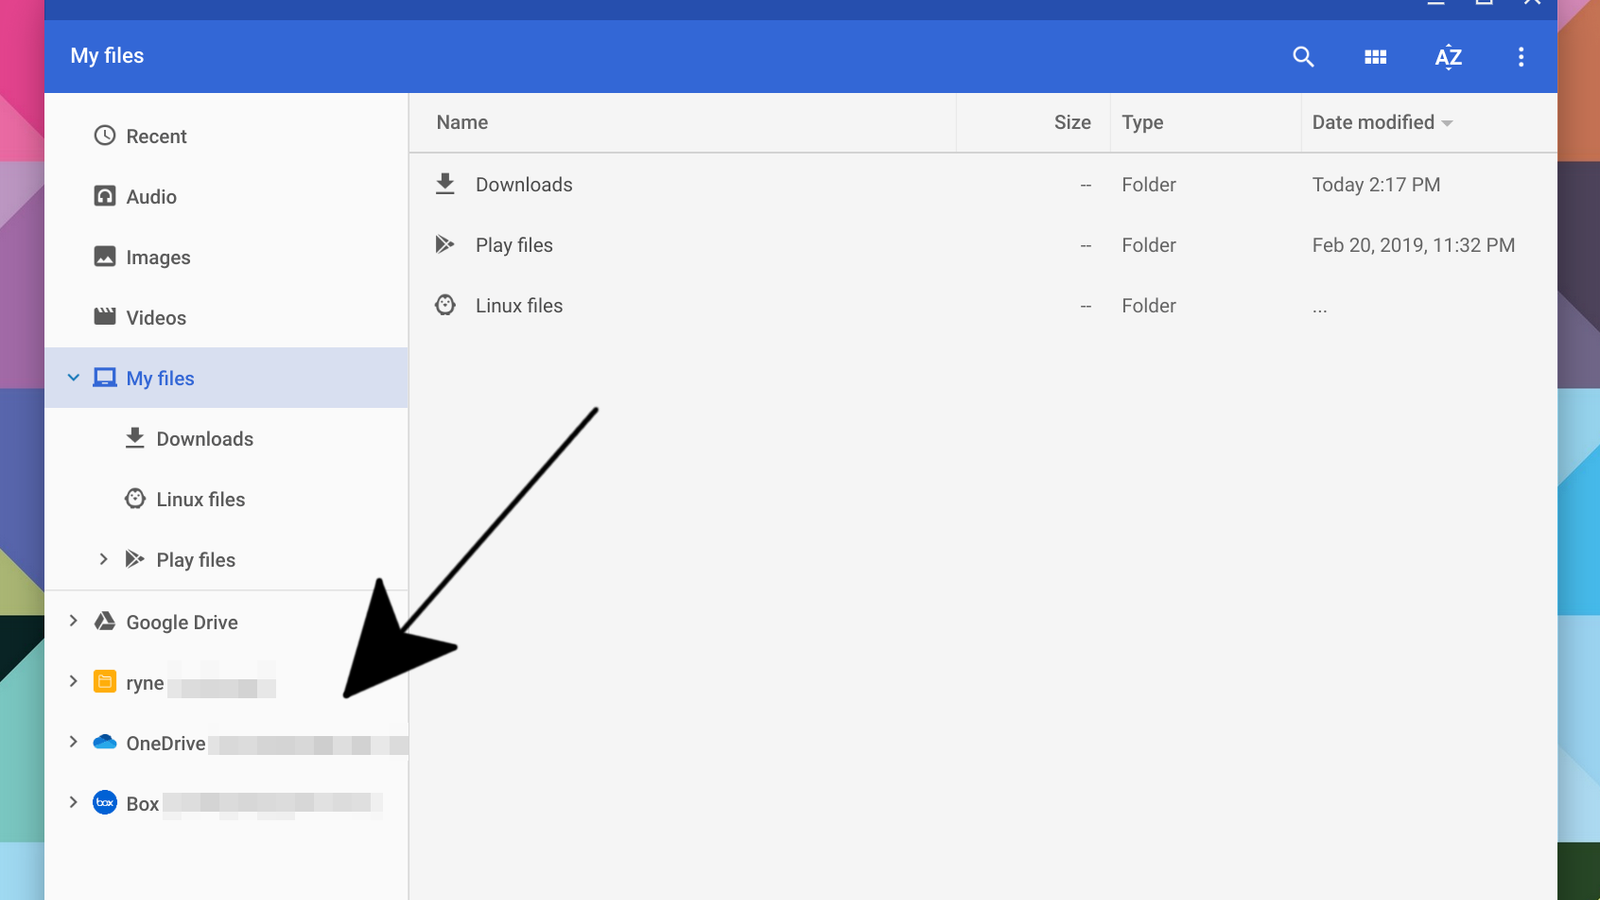This screenshot has height=900, width=1600.
Task: Collapse the My files tree
Action: [x=73, y=378]
